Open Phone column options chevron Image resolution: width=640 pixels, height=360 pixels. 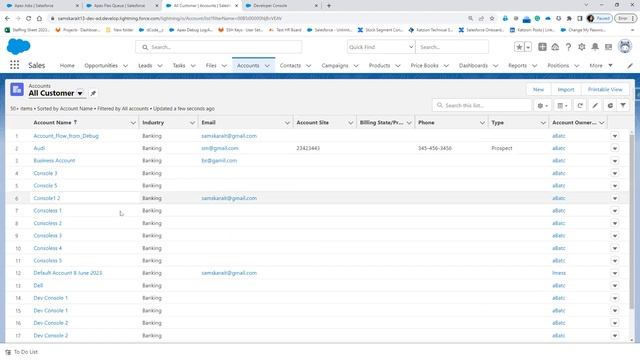[482, 122]
